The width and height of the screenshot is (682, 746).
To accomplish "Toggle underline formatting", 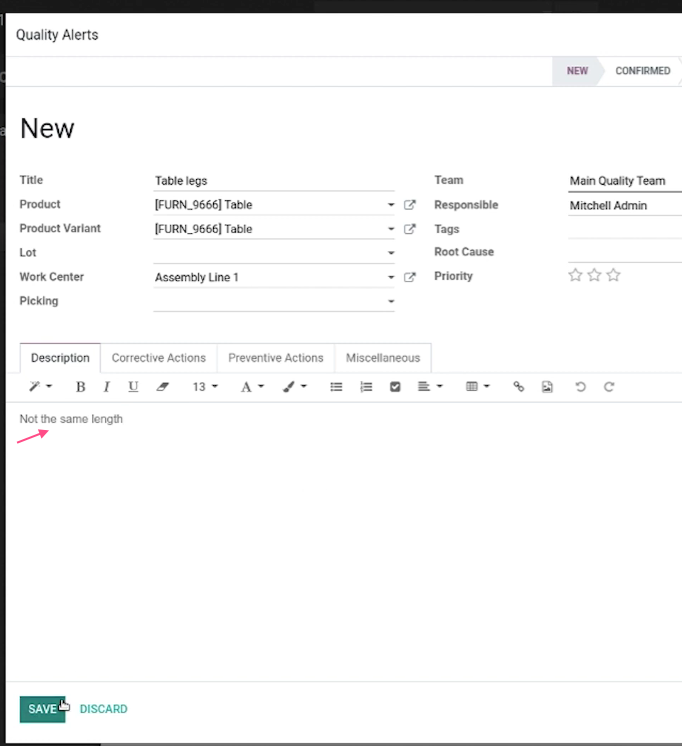I will 133,387.
